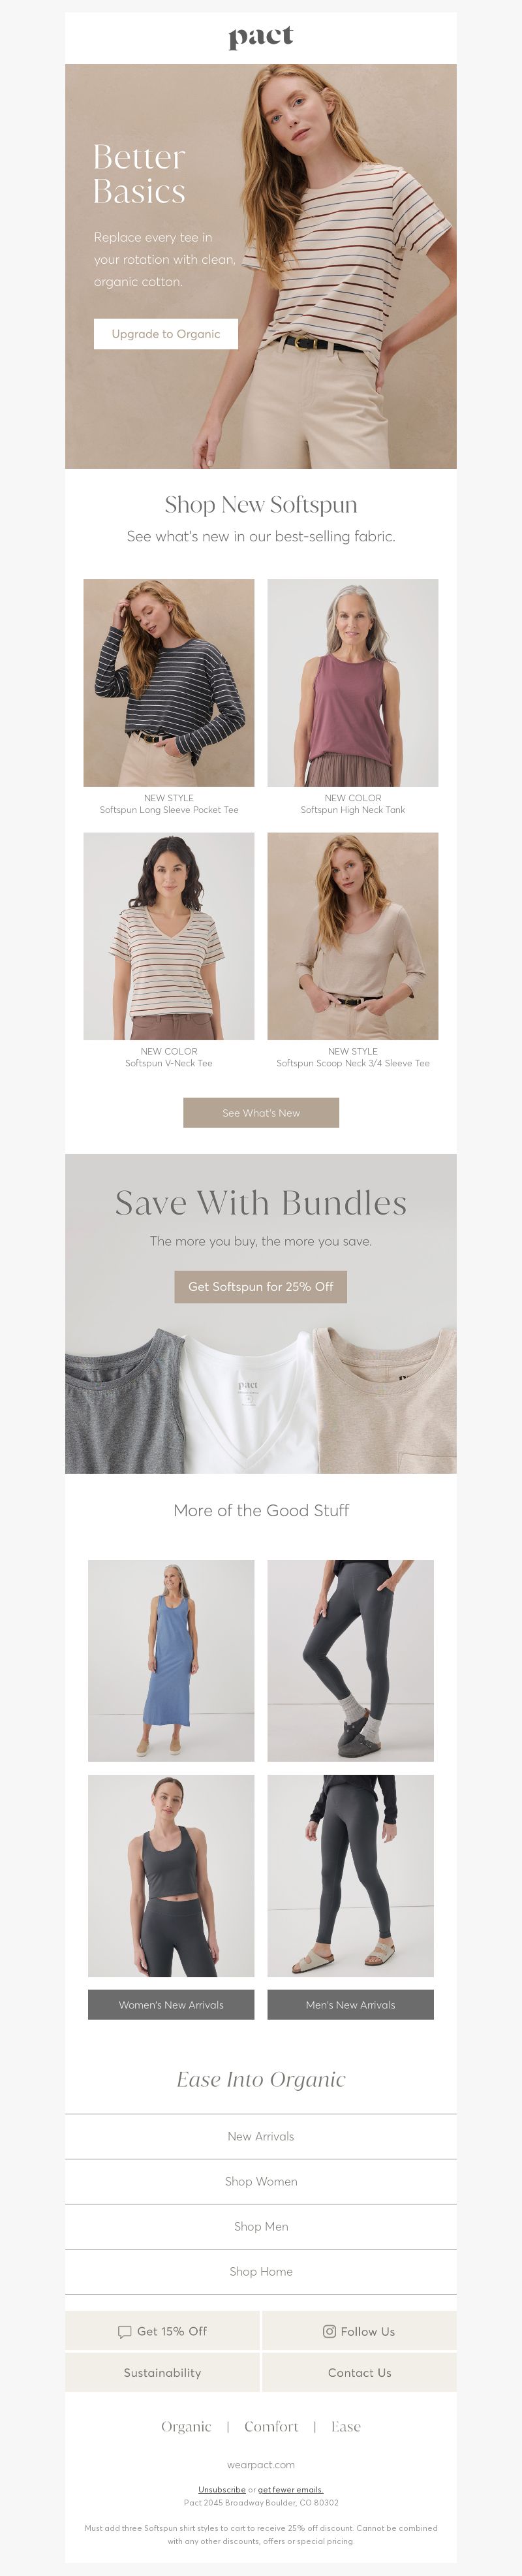Click the Contact Us footer button
This screenshot has width=522, height=2576.
coord(360,2372)
